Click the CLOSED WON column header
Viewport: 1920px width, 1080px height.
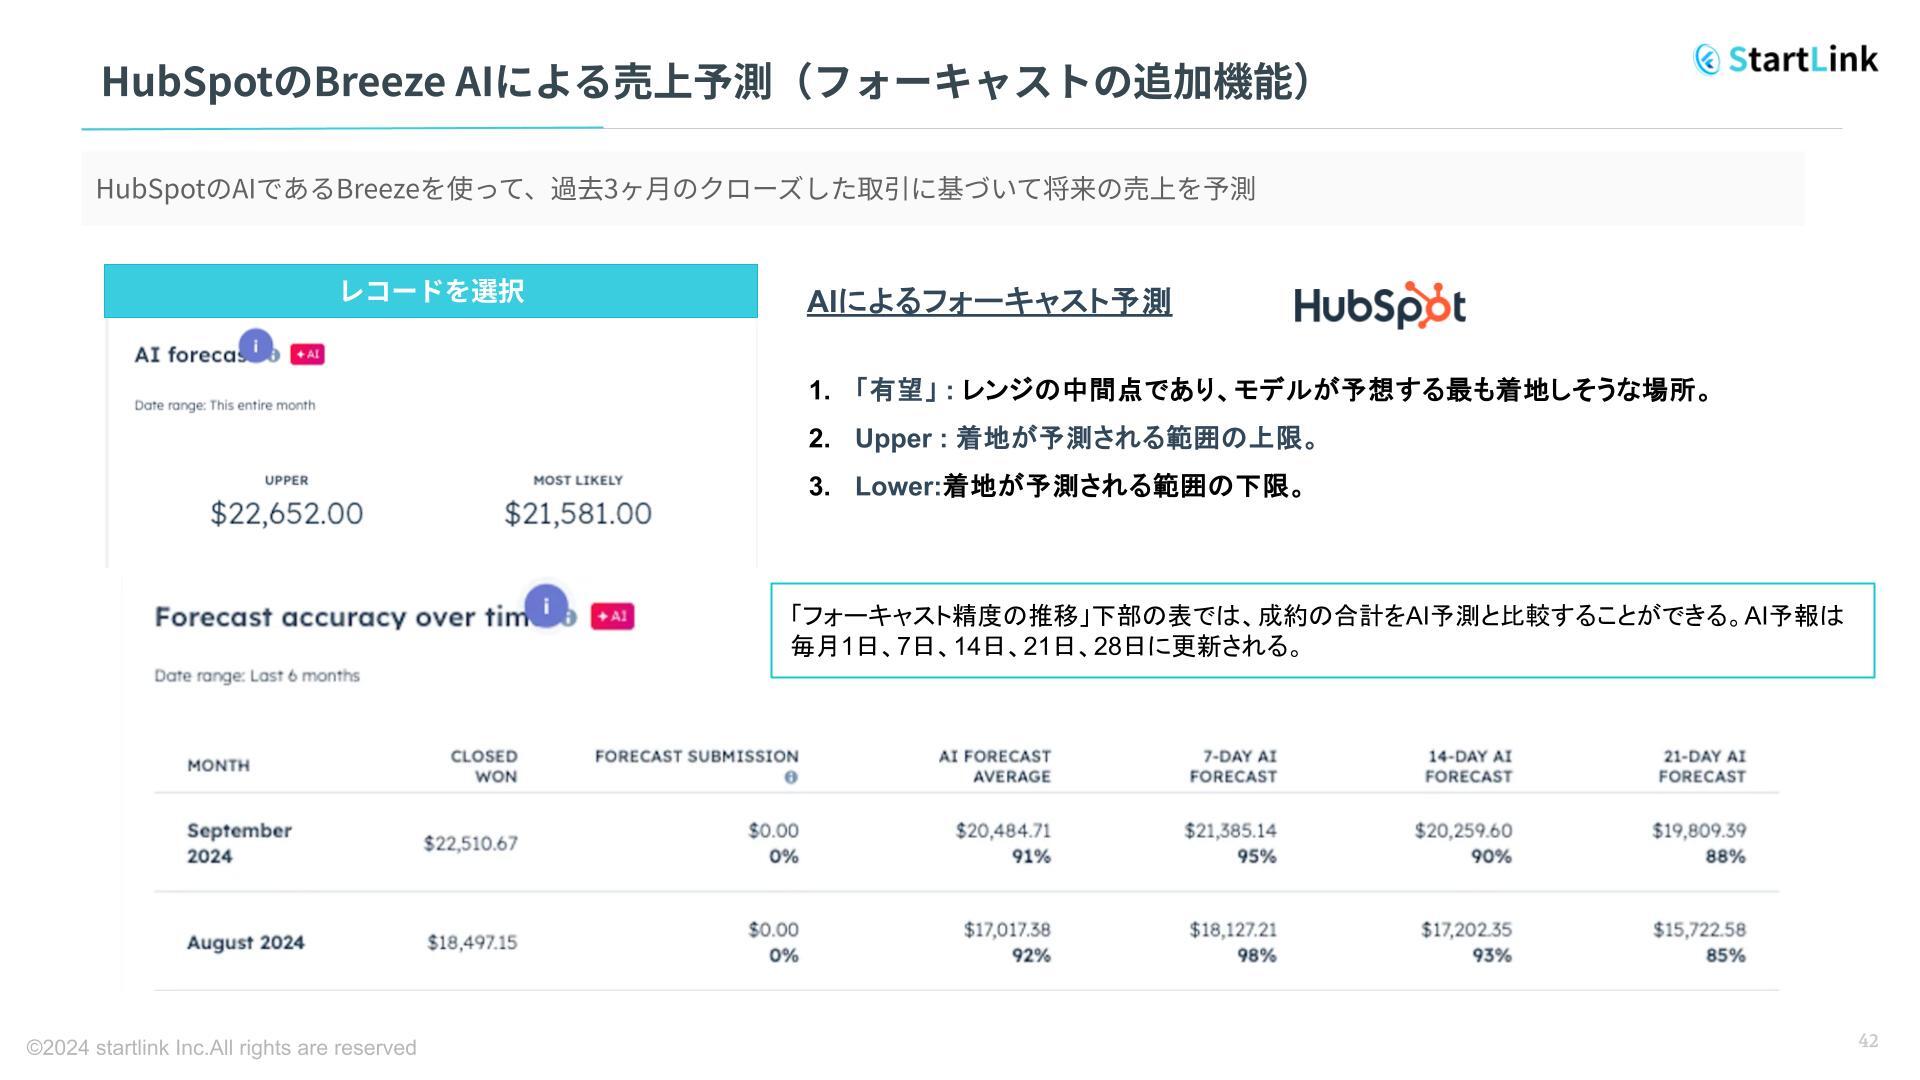[x=484, y=766]
